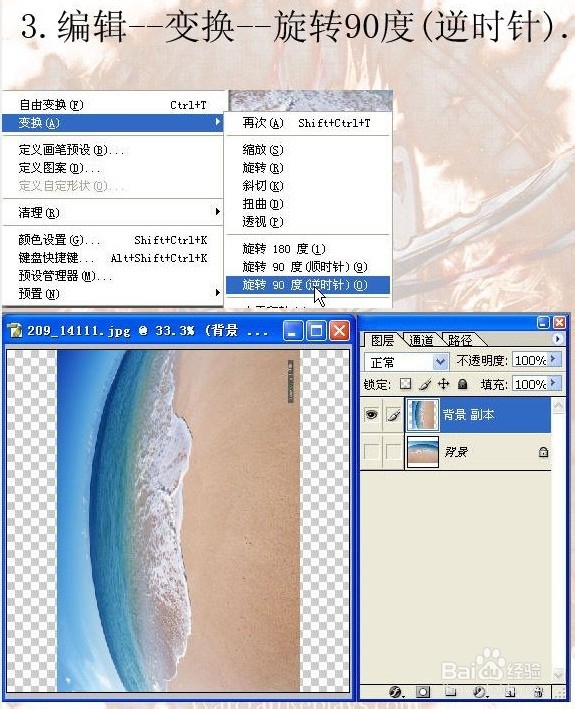
Task: Choose 键盘快捷键 menu item
Action: point(113,258)
